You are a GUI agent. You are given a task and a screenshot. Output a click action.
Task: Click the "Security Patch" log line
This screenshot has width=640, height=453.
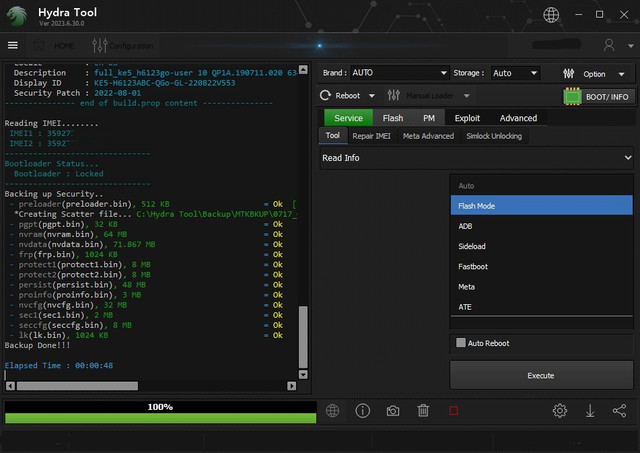[77, 93]
